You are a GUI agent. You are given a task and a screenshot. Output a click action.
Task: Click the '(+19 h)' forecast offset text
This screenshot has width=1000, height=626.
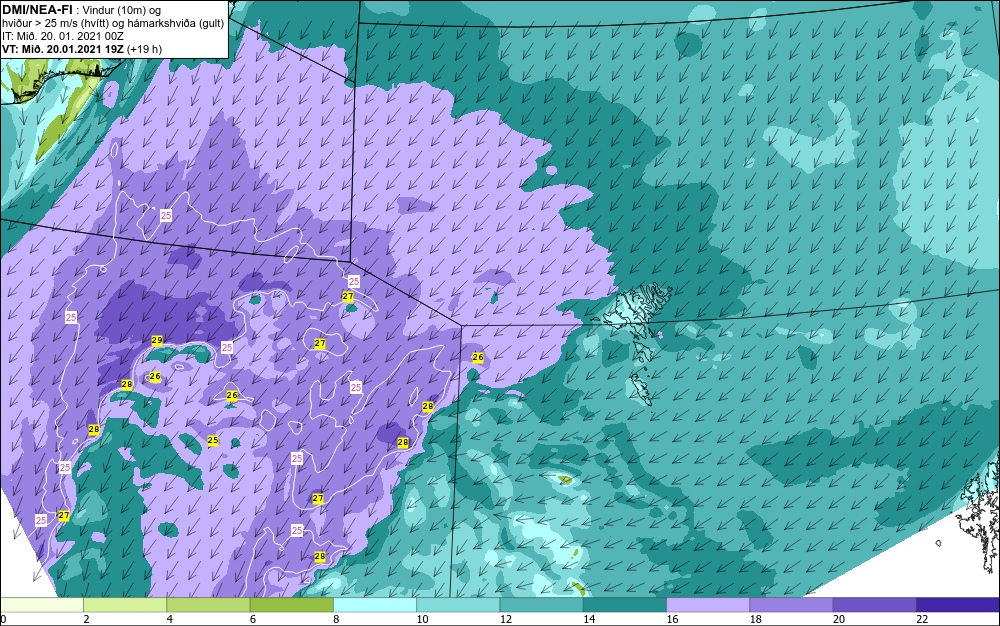coord(145,49)
